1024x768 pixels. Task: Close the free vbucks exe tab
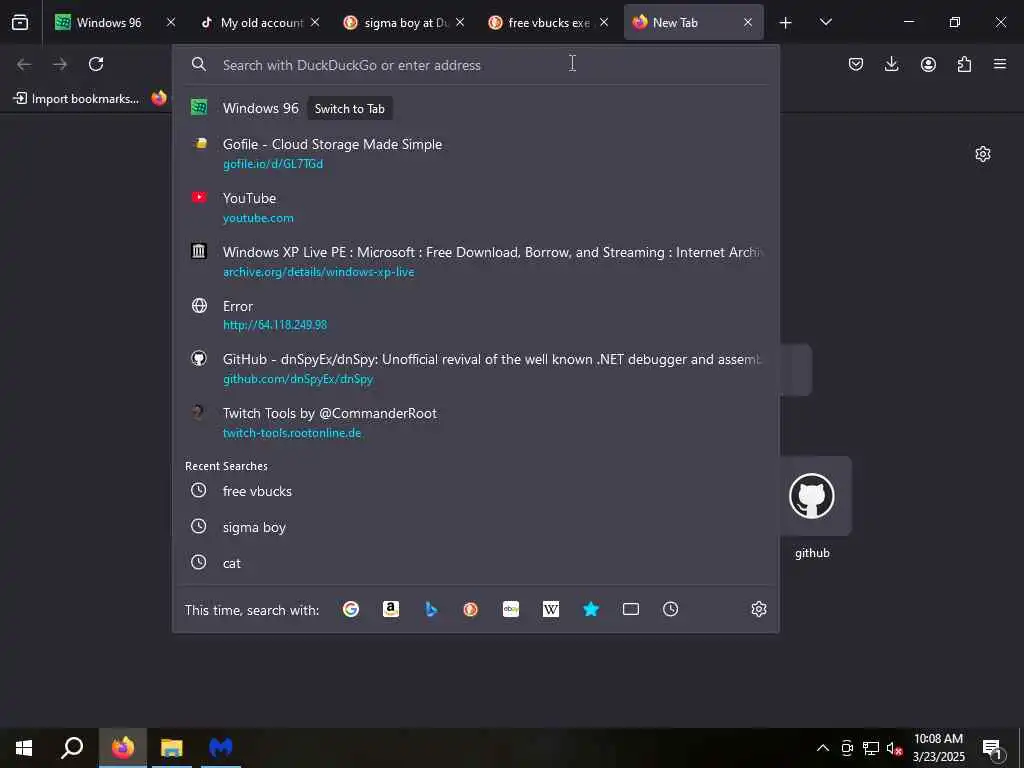click(x=604, y=22)
